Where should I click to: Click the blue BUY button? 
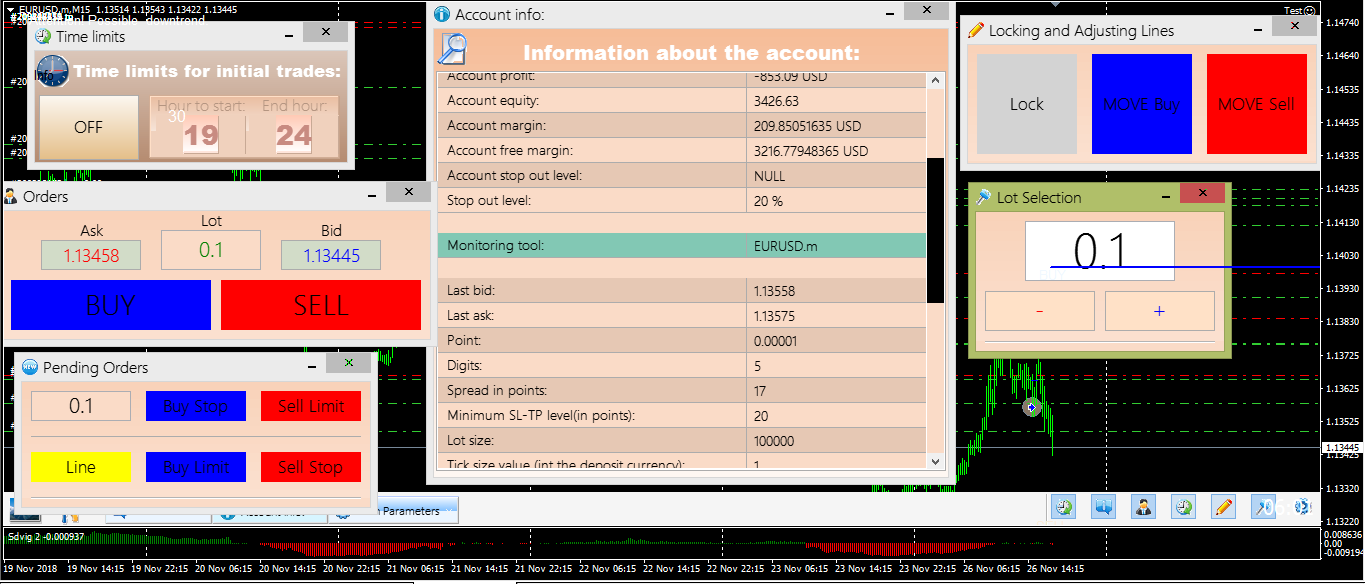(111, 305)
